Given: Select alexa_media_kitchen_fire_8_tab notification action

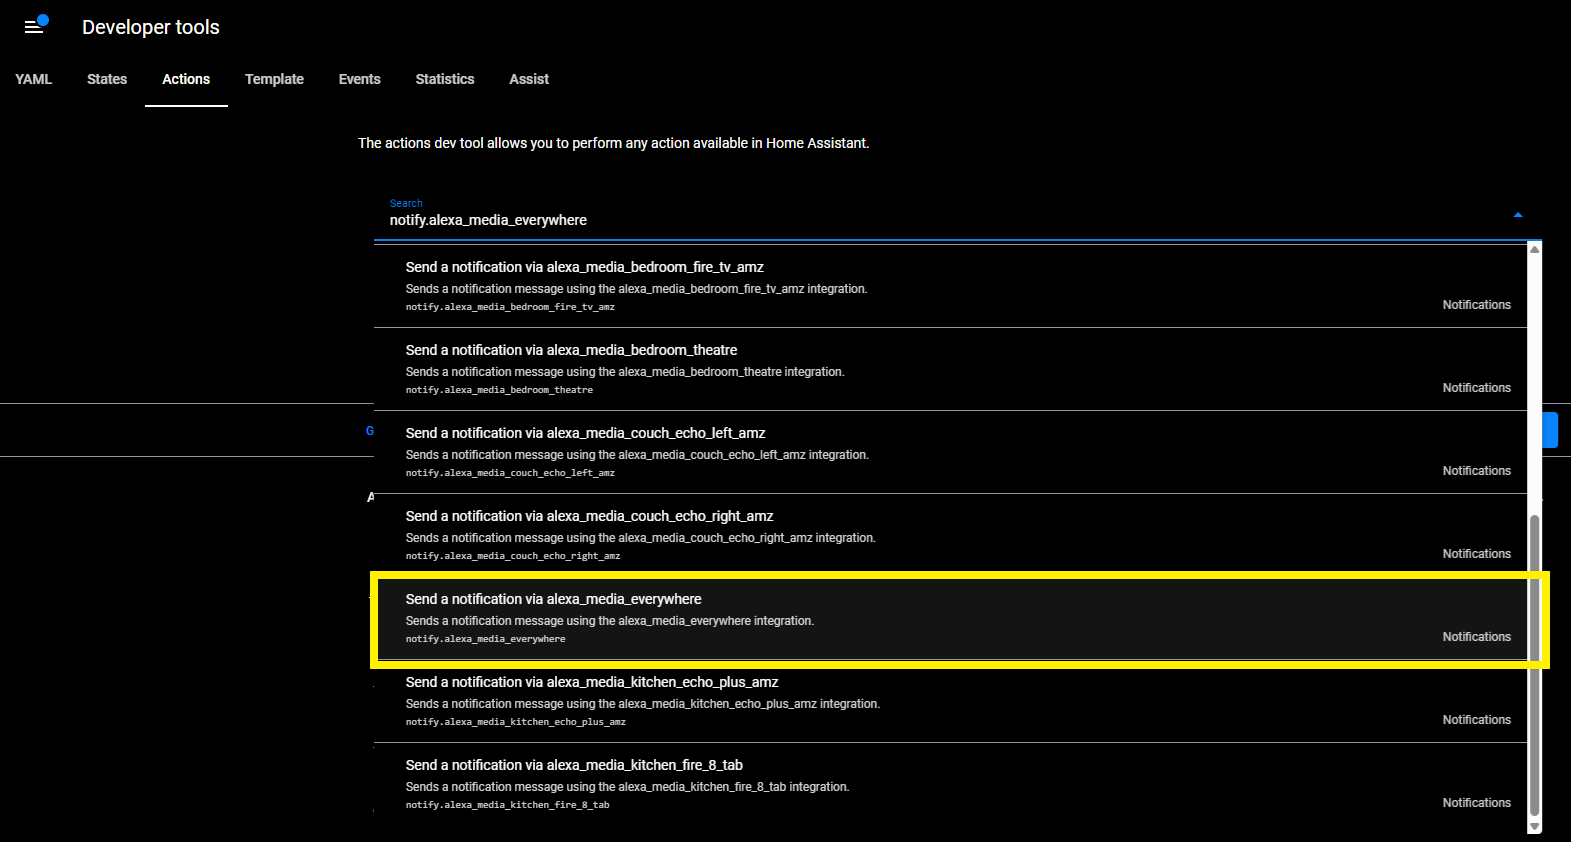Looking at the screenshot, I should point(950,784).
